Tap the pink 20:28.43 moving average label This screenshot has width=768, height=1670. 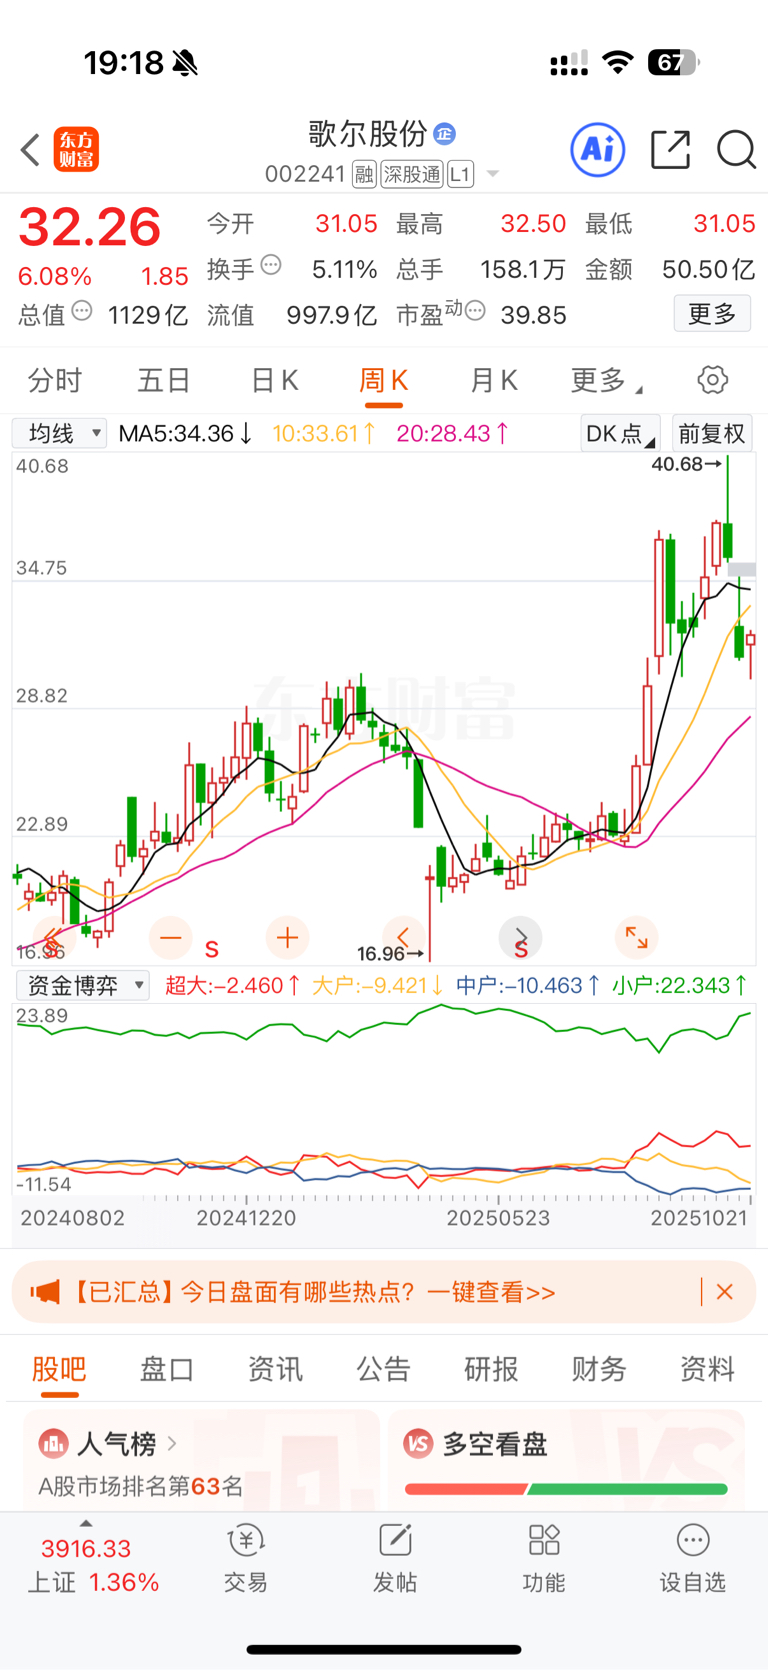(x=453, y=434)
